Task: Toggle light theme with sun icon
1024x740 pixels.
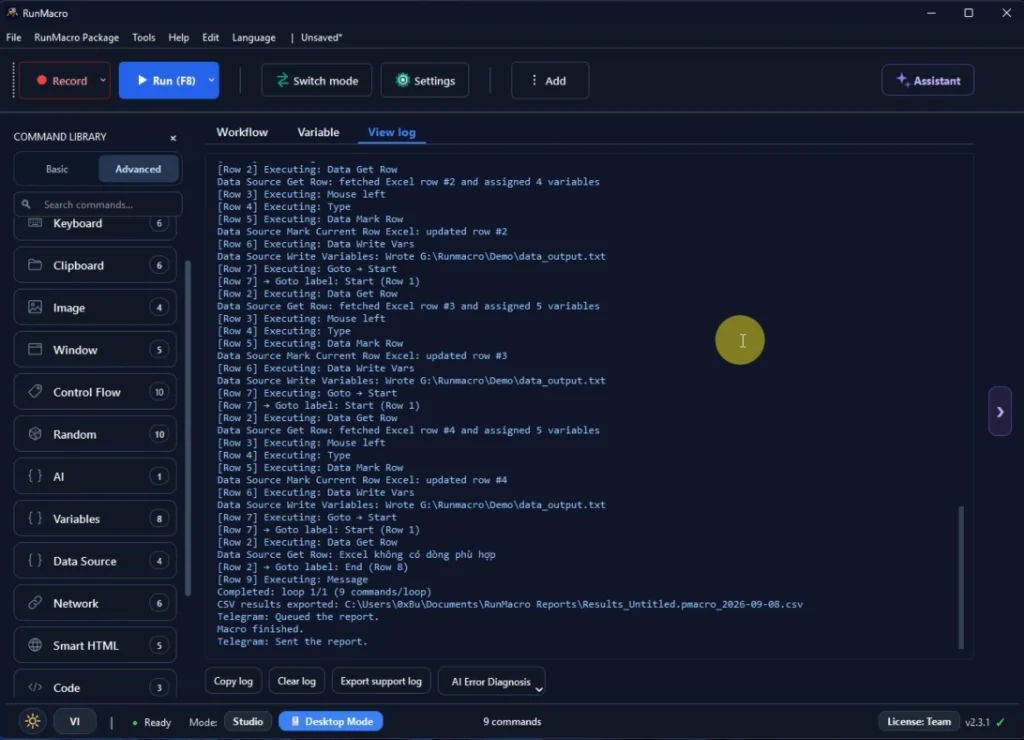Action: tap(32, 722)
